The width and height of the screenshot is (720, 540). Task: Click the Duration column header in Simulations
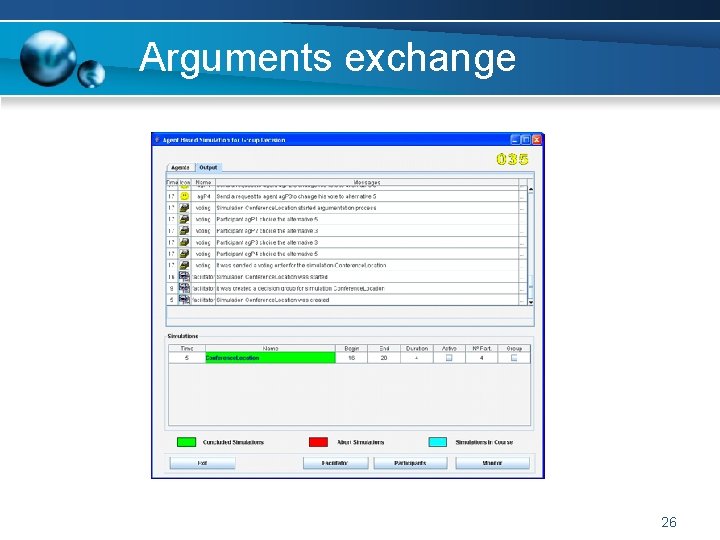pos(416,349)
